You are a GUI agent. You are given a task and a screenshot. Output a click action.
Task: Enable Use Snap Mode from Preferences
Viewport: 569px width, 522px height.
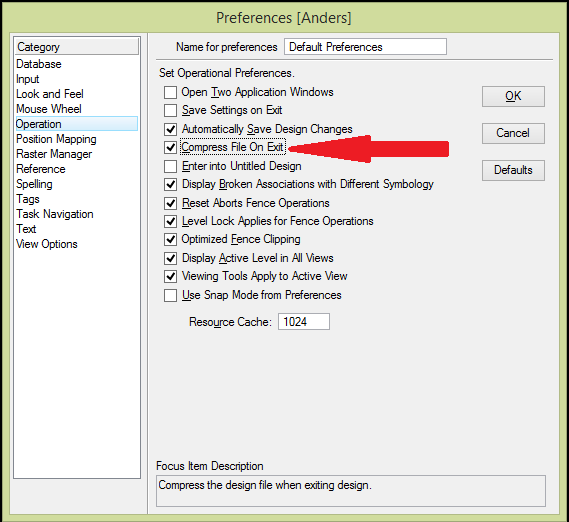point(170,295)
